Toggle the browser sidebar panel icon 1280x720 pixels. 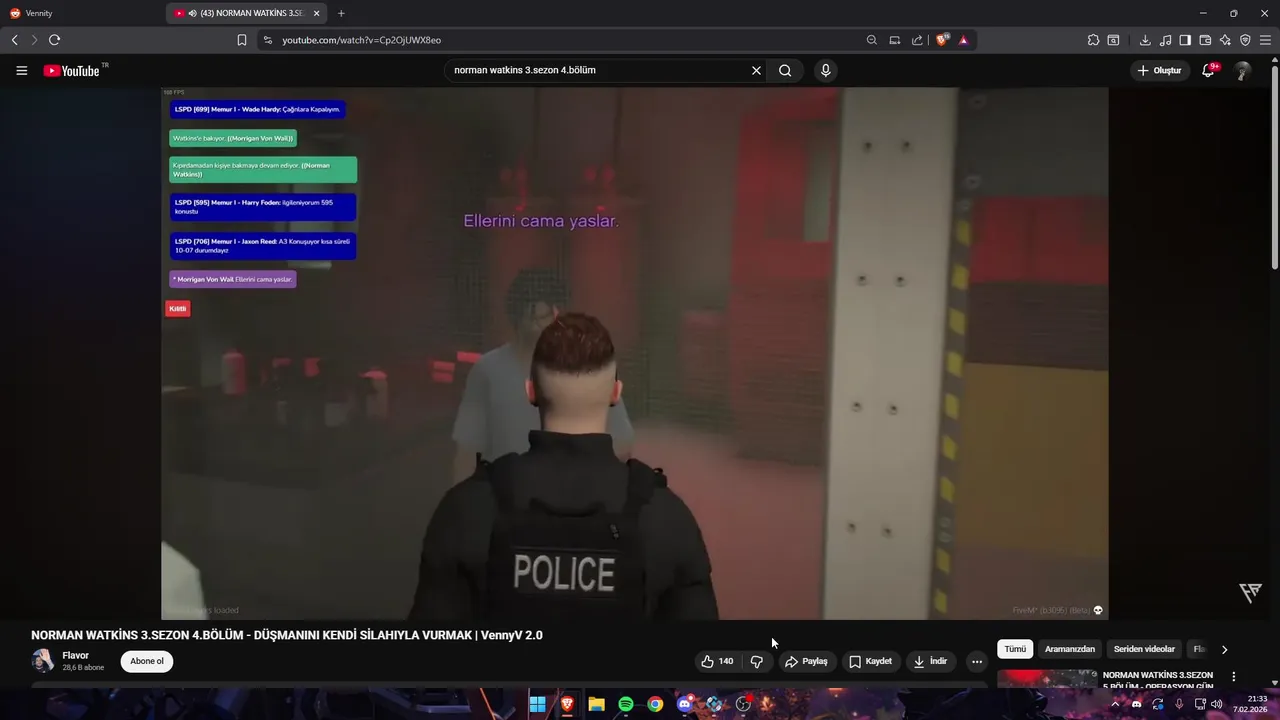pyautogui.click(x=1185, y=40)
